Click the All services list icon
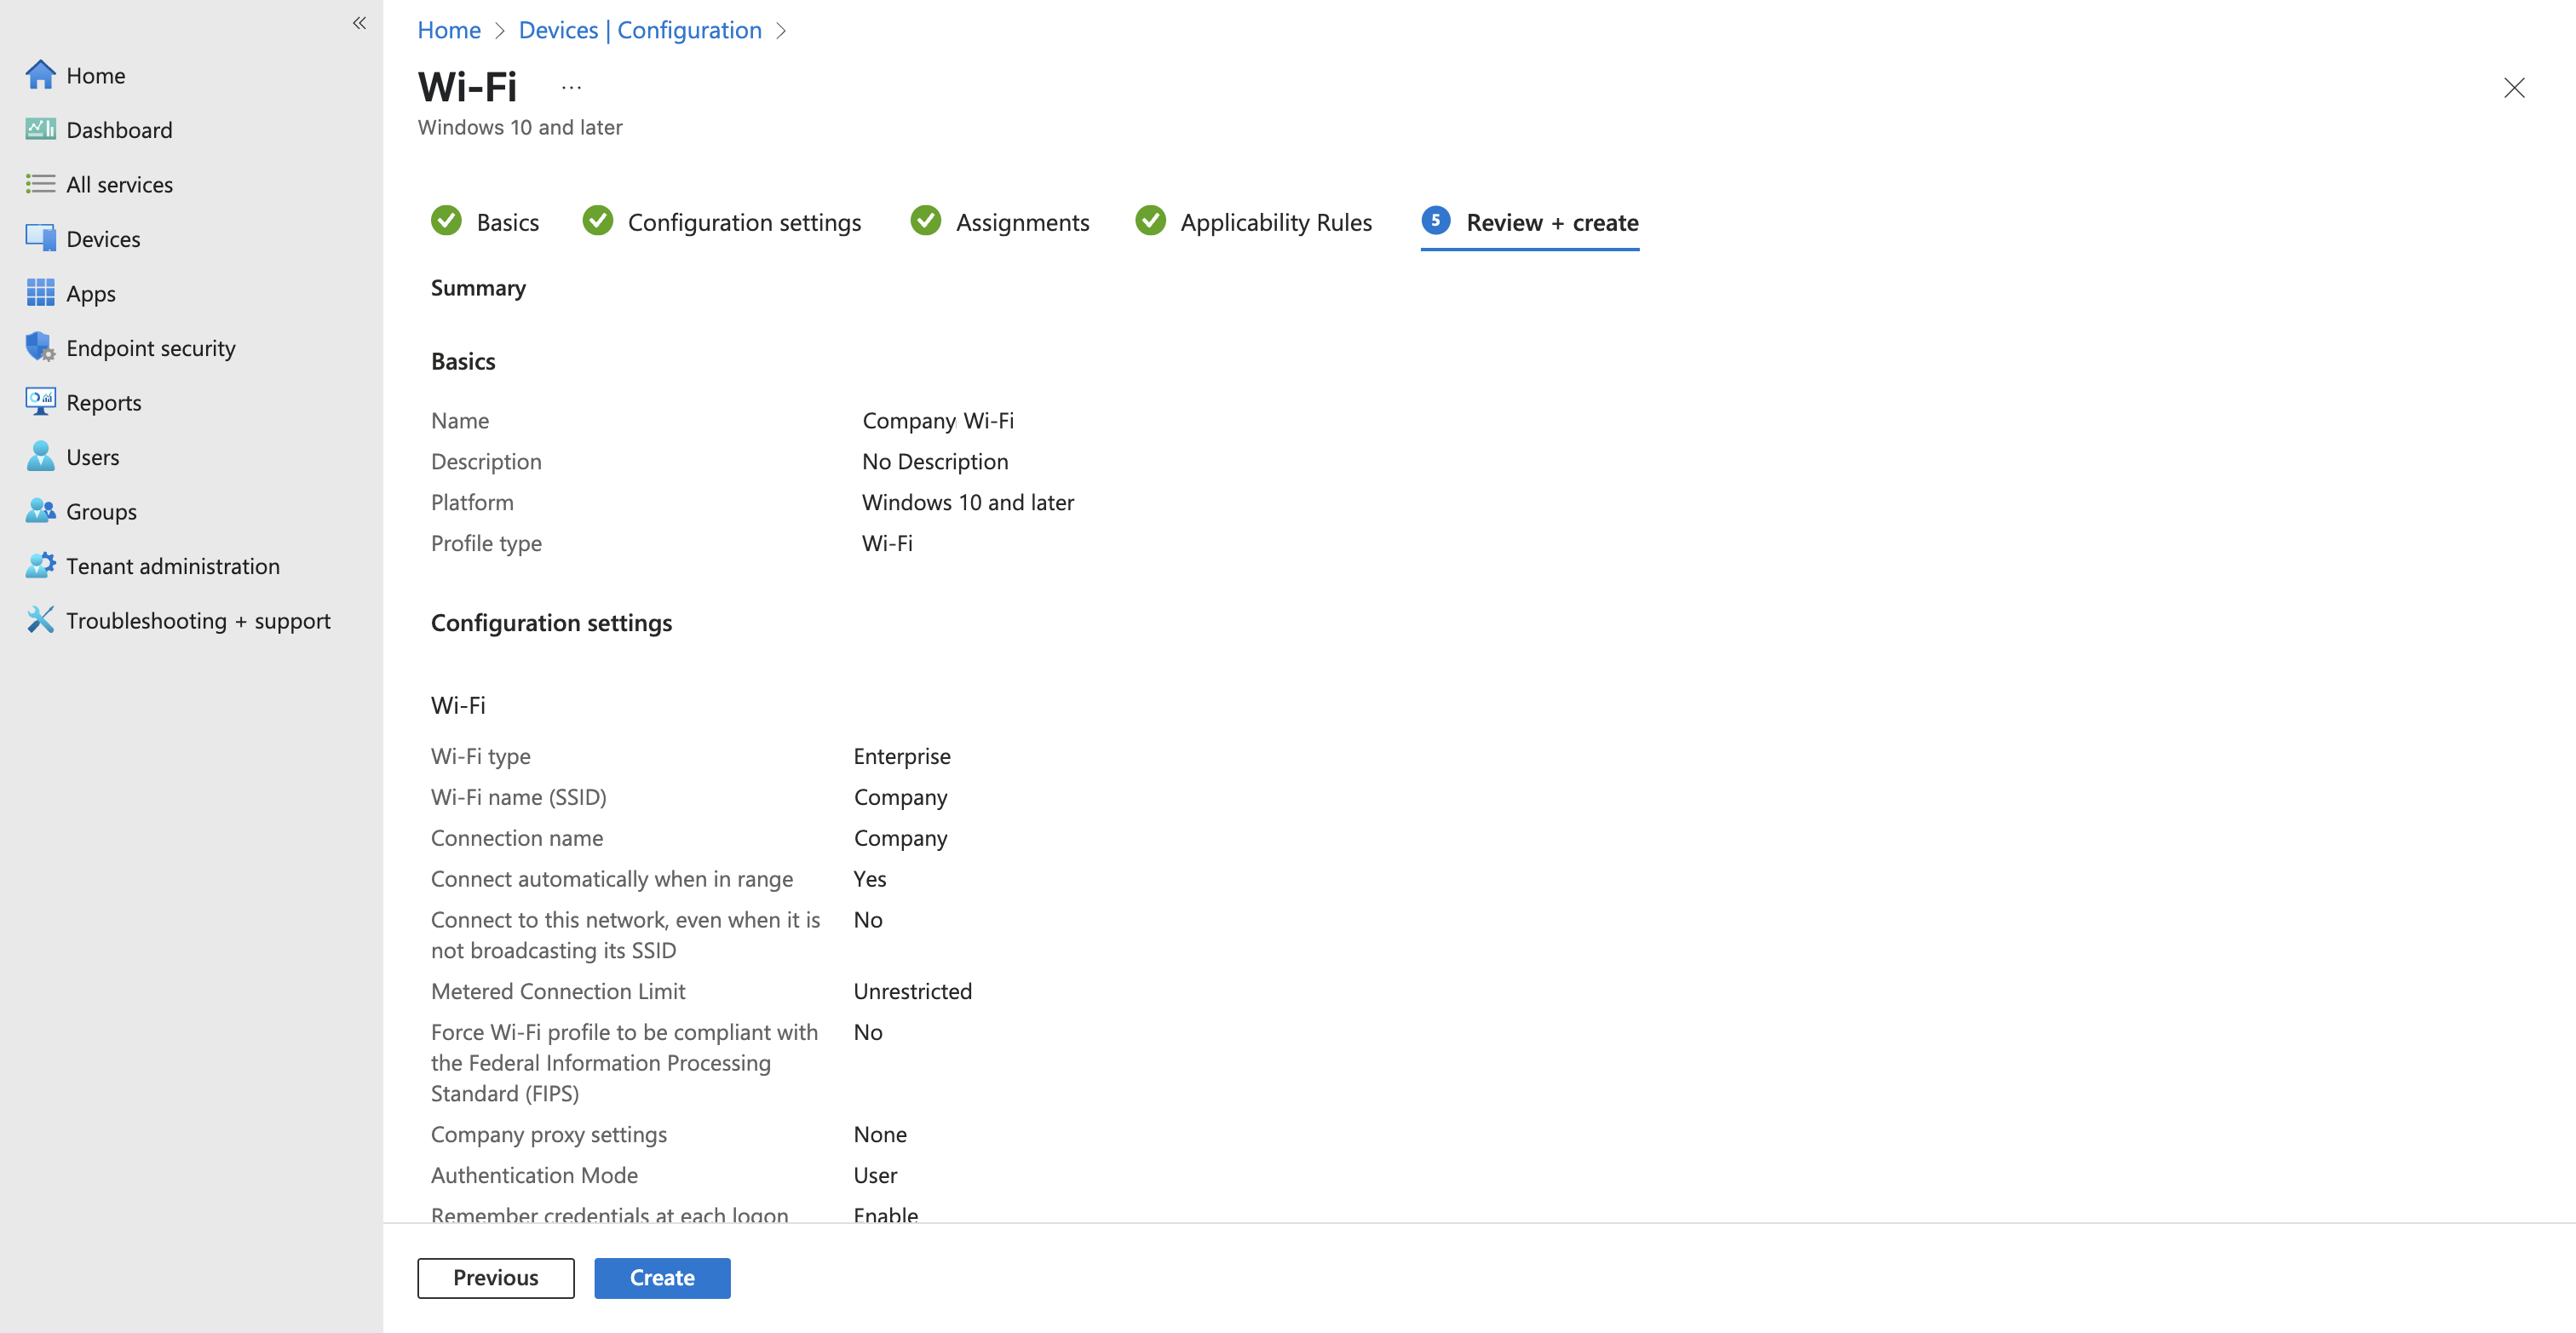2576x1333 pixels. click(x=40, y=184)
